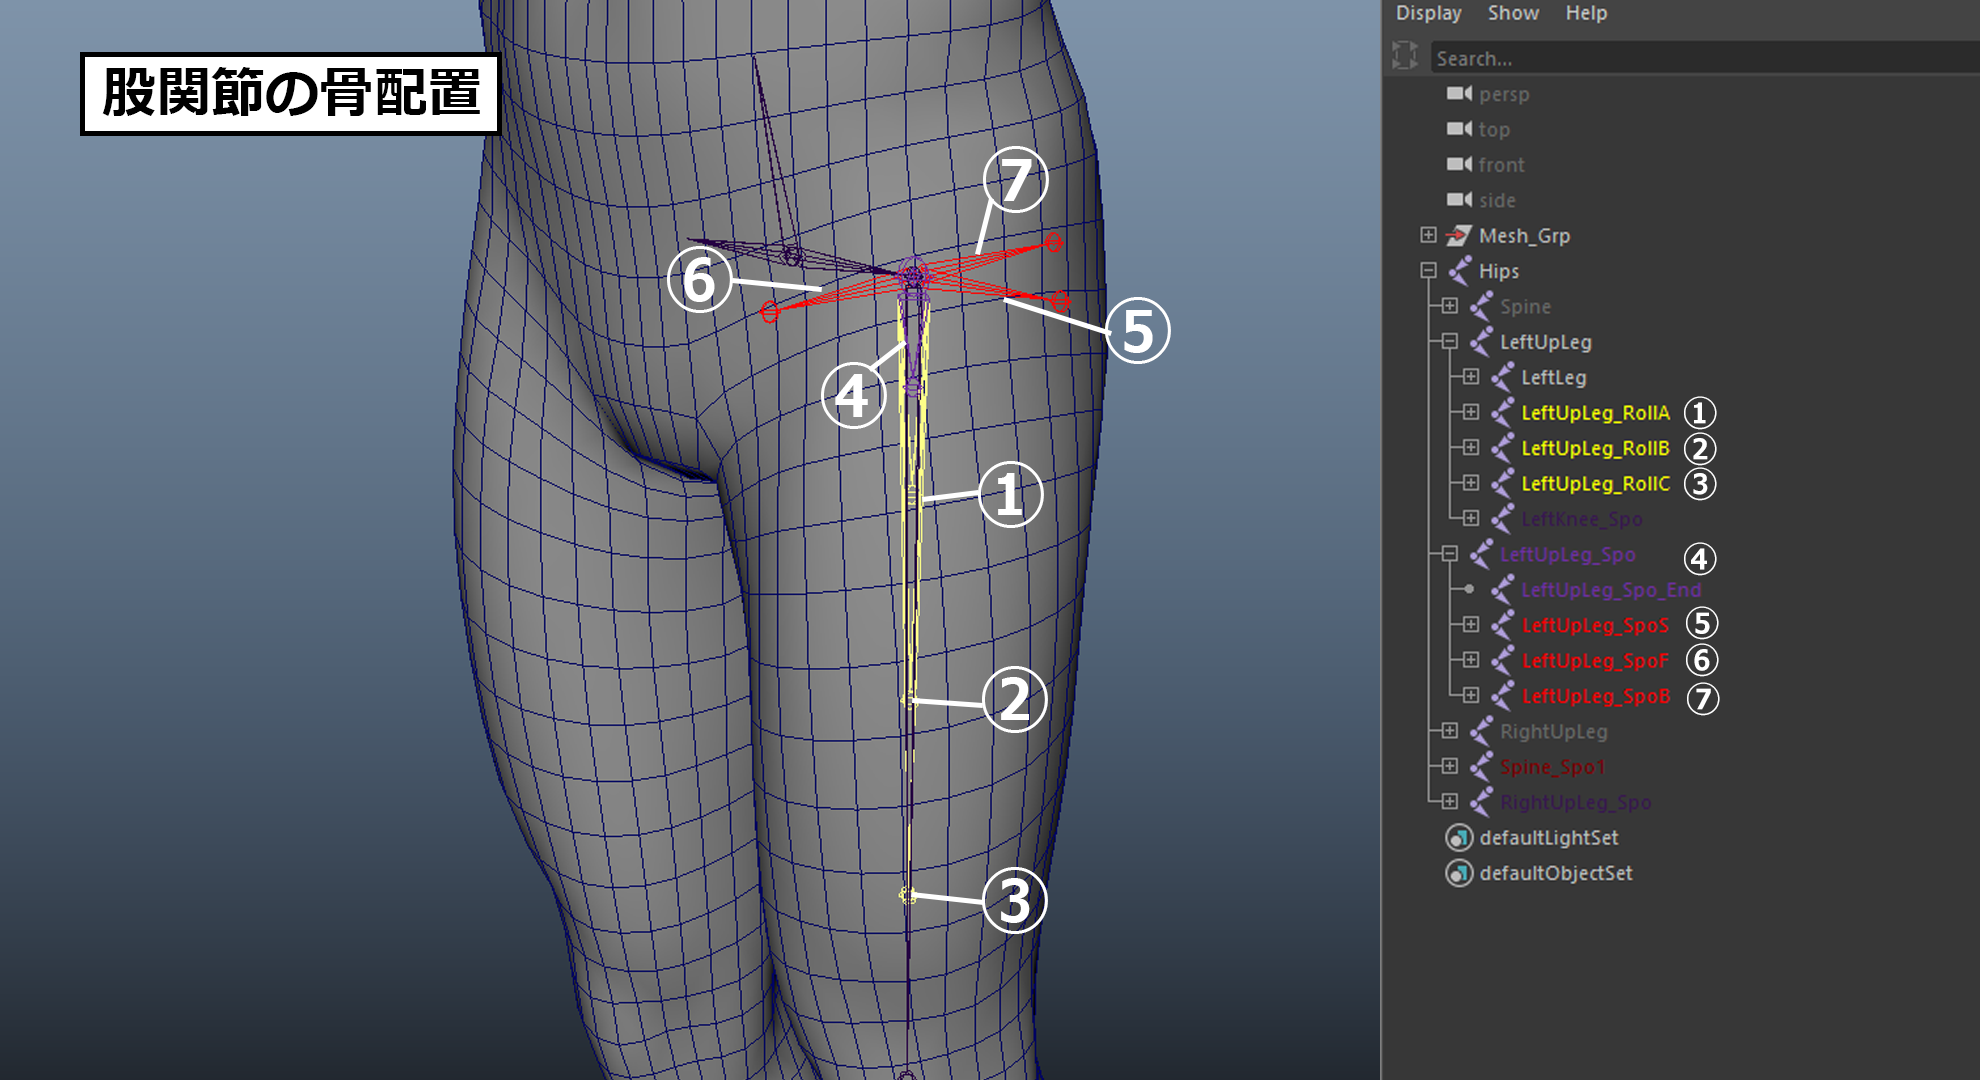Click the Mesh_Grp transform icon
1980x1080 pixels.
1459,236
